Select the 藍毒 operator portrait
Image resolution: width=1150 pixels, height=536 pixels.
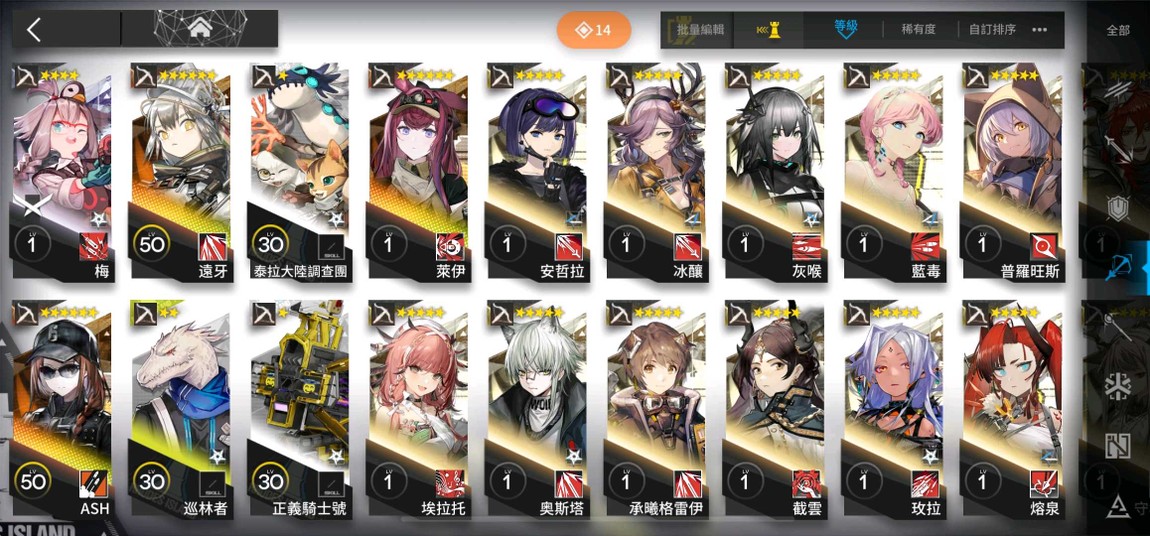[893, 172]
